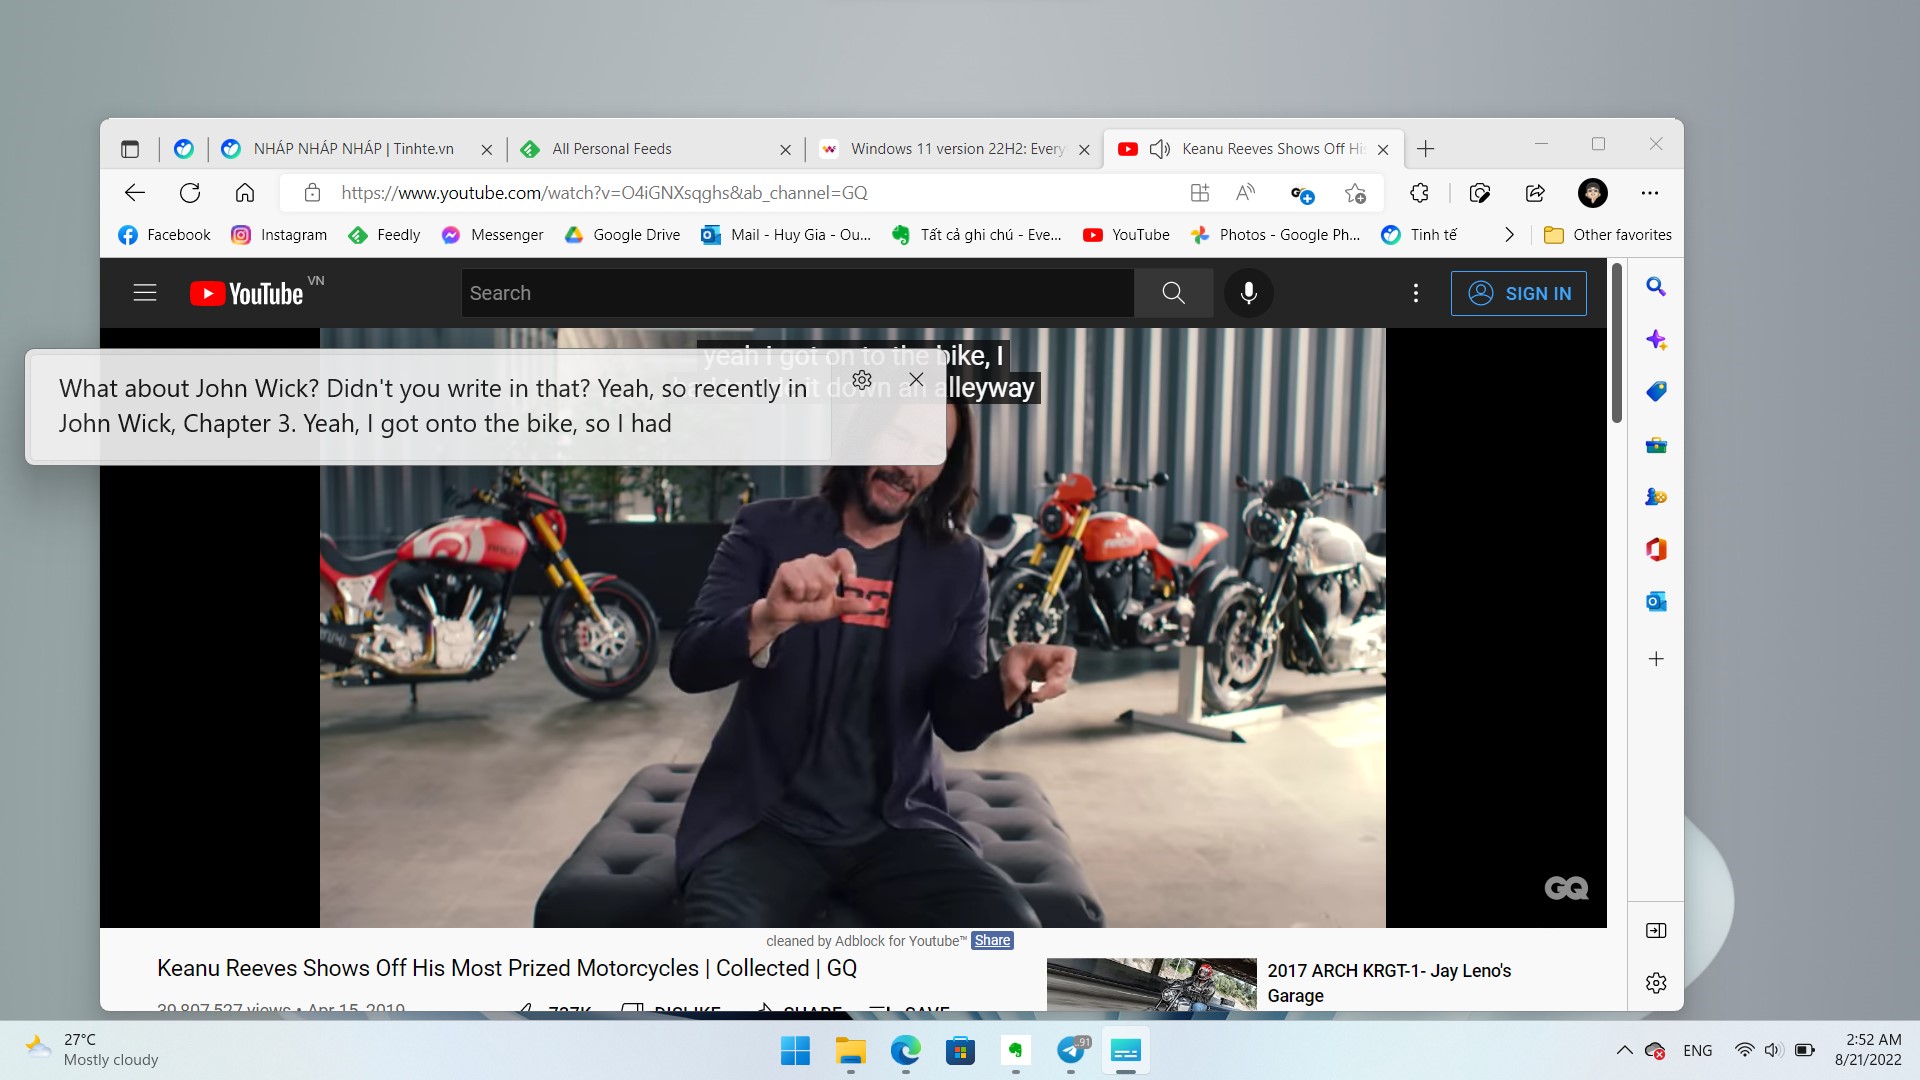Open the 2017 ARCH KRGT-1 video thumbnail
1920x1080 pixels.
pyautogui.click(x=1151, y=984)
